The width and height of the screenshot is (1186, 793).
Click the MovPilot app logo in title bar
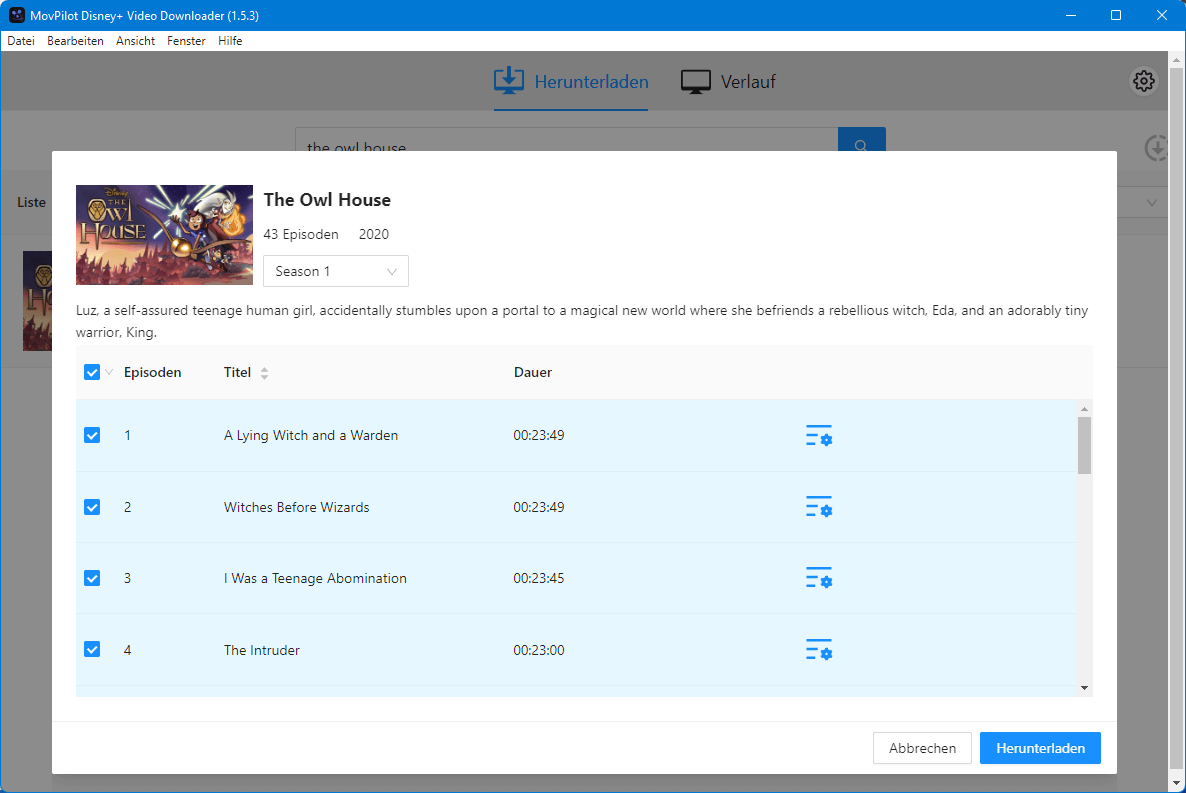[17, 15]
